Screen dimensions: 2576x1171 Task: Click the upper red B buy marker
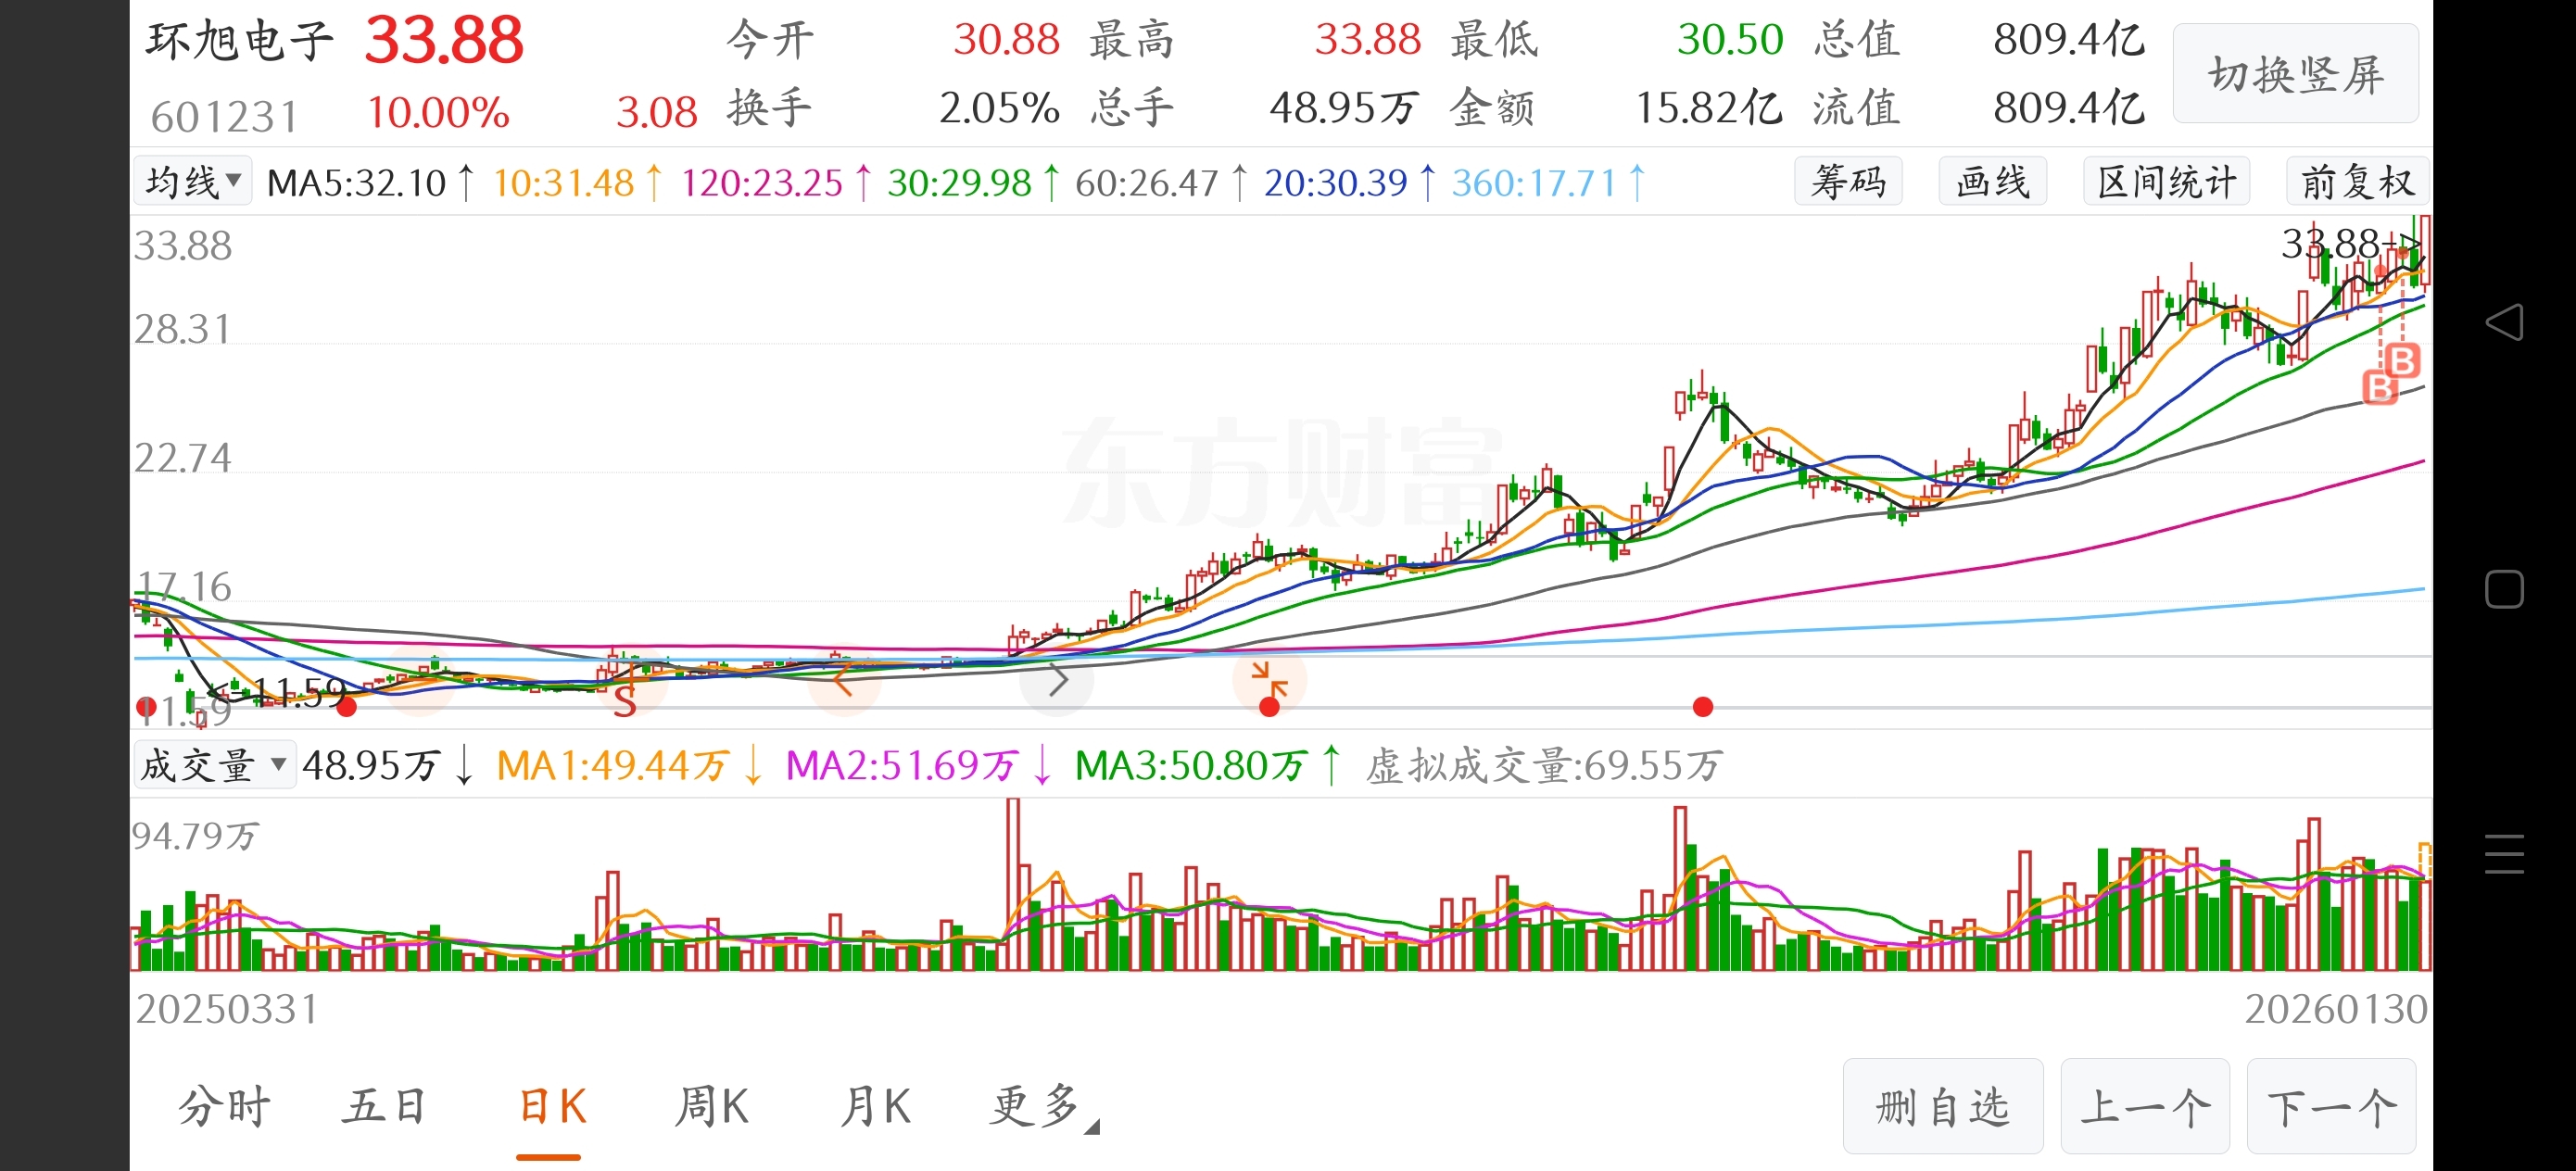(2402, 360)
